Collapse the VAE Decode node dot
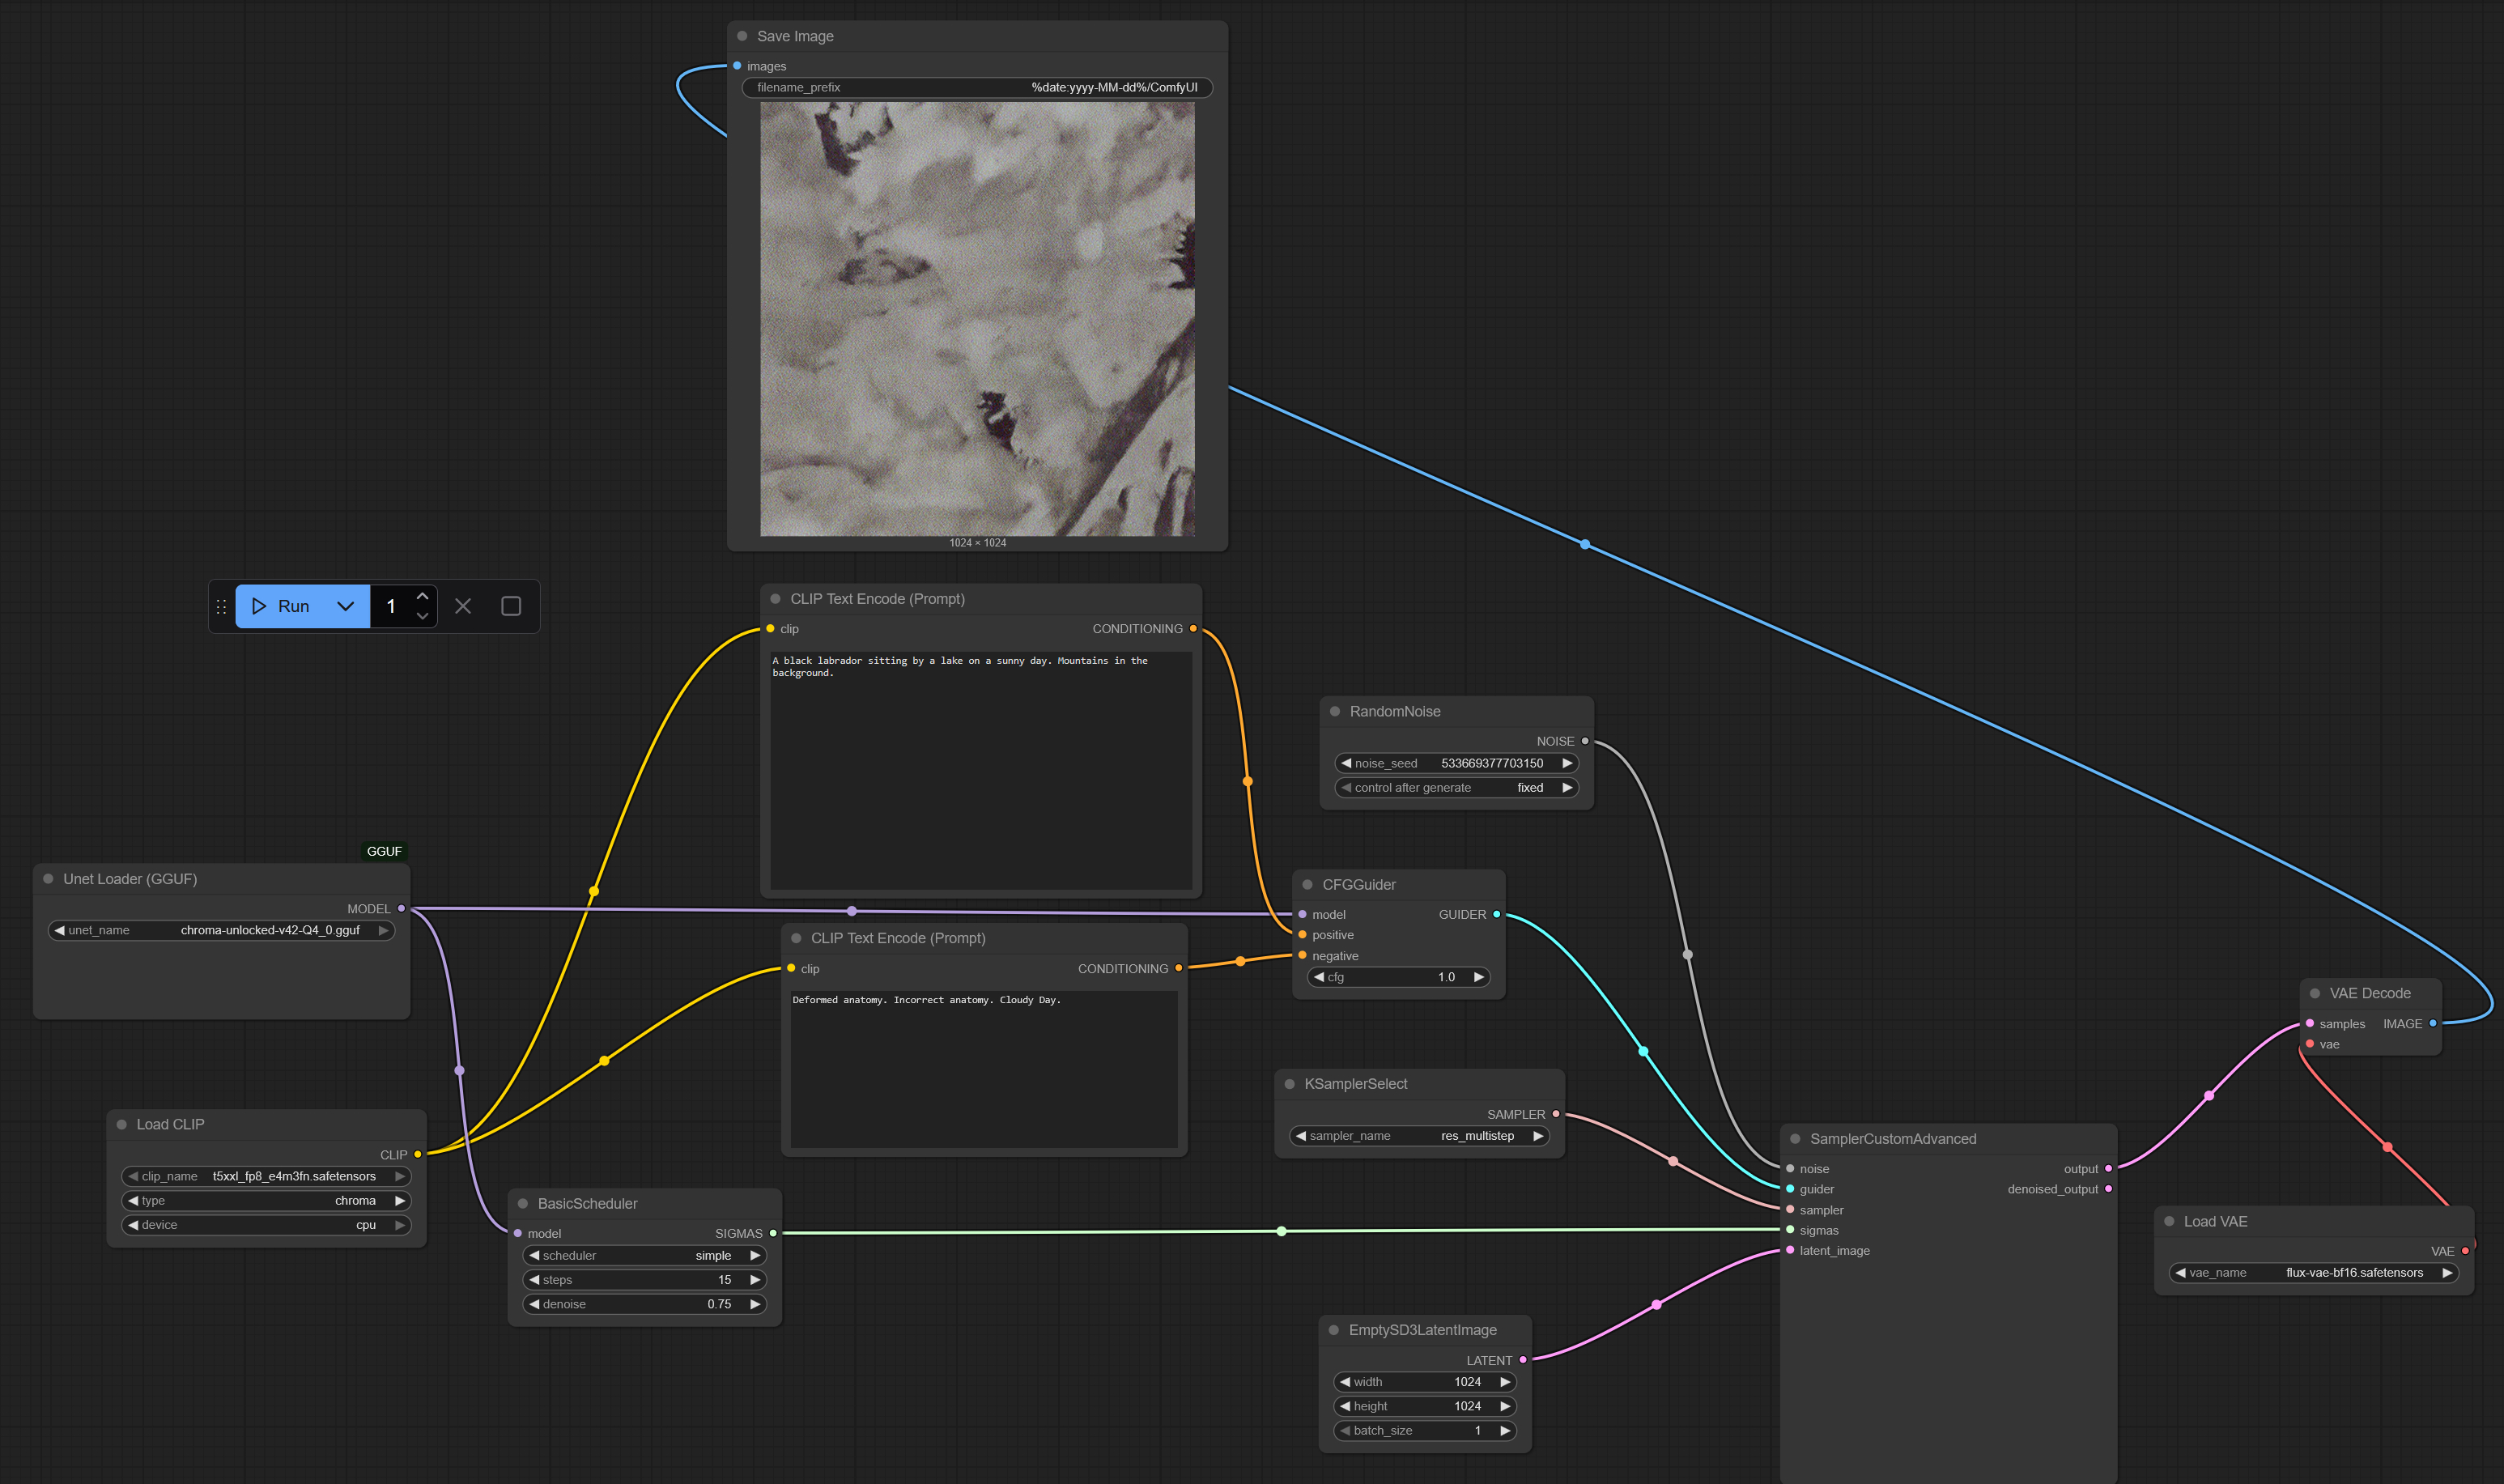 (2315, 993)
